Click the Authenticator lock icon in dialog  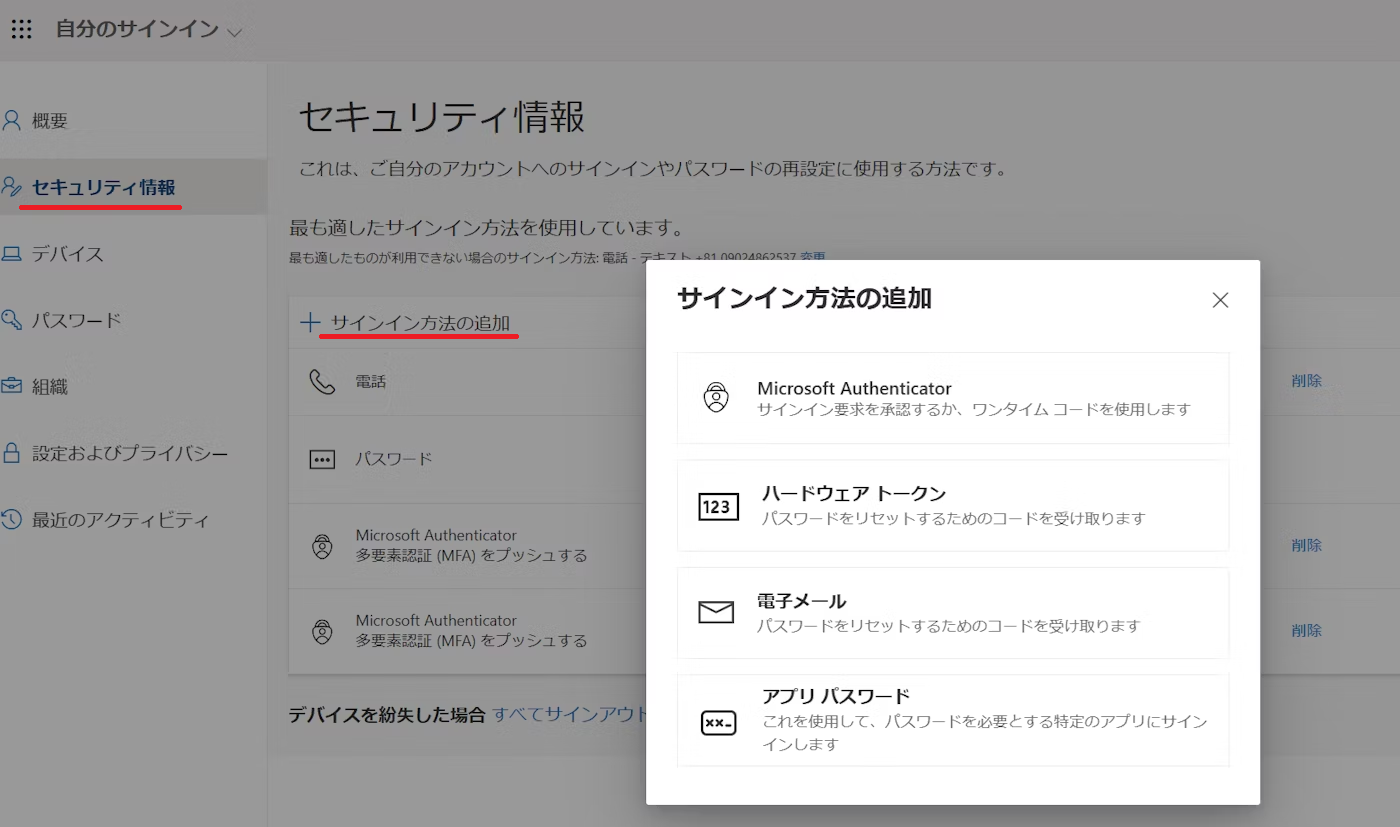point(715,398)
